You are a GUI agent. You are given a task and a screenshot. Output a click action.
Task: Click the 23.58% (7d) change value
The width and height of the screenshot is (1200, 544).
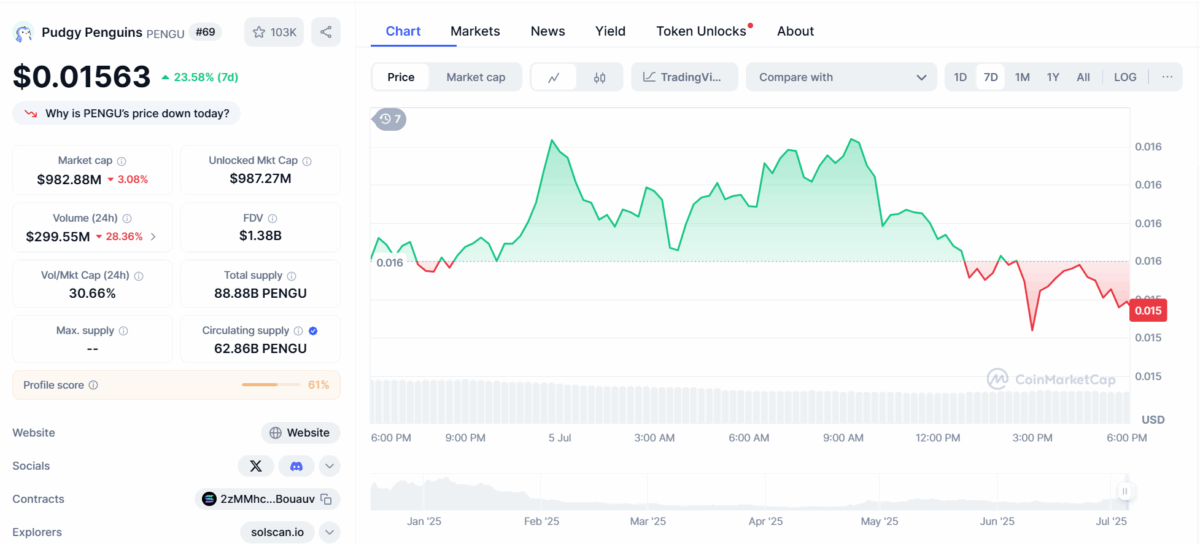[x=206, y=77]
